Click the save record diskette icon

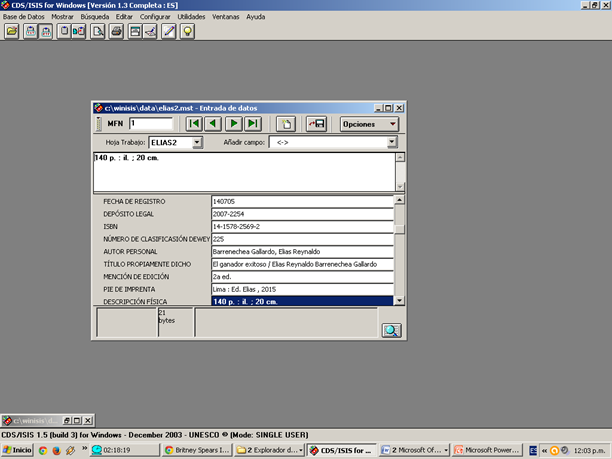tap(317, 124)
